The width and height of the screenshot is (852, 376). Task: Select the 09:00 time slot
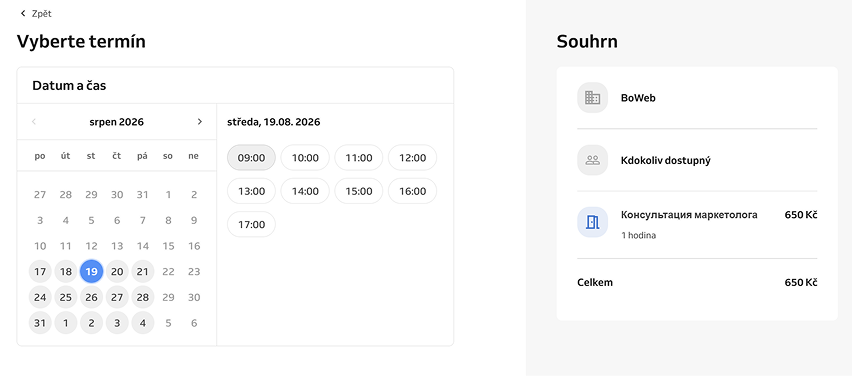coord(251,158)
